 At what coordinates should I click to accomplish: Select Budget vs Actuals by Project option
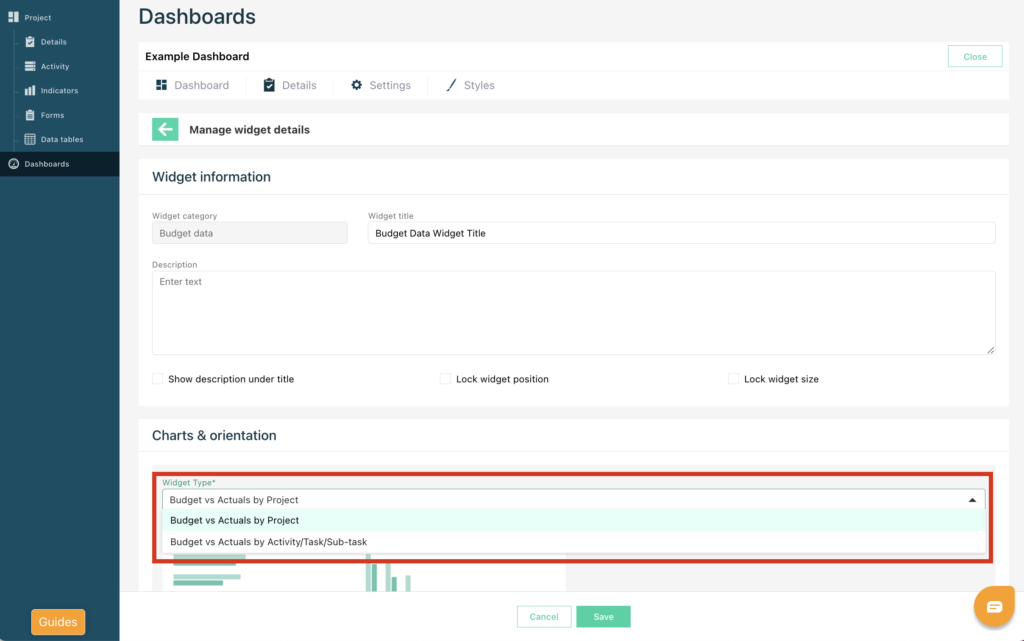click(573, 520)
